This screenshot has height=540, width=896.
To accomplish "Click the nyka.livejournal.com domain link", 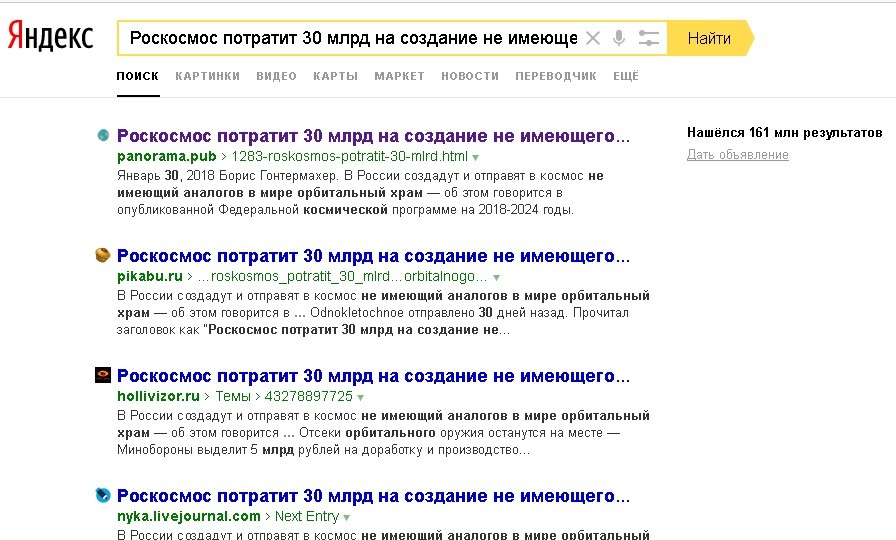I will [189, 516].
